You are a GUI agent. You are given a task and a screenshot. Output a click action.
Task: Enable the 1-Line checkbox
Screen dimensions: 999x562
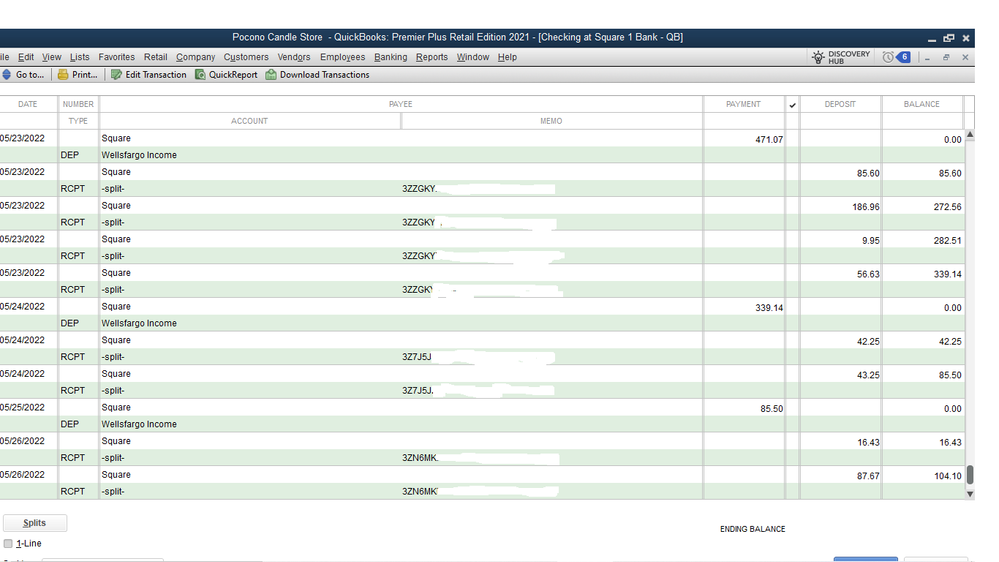8,544
